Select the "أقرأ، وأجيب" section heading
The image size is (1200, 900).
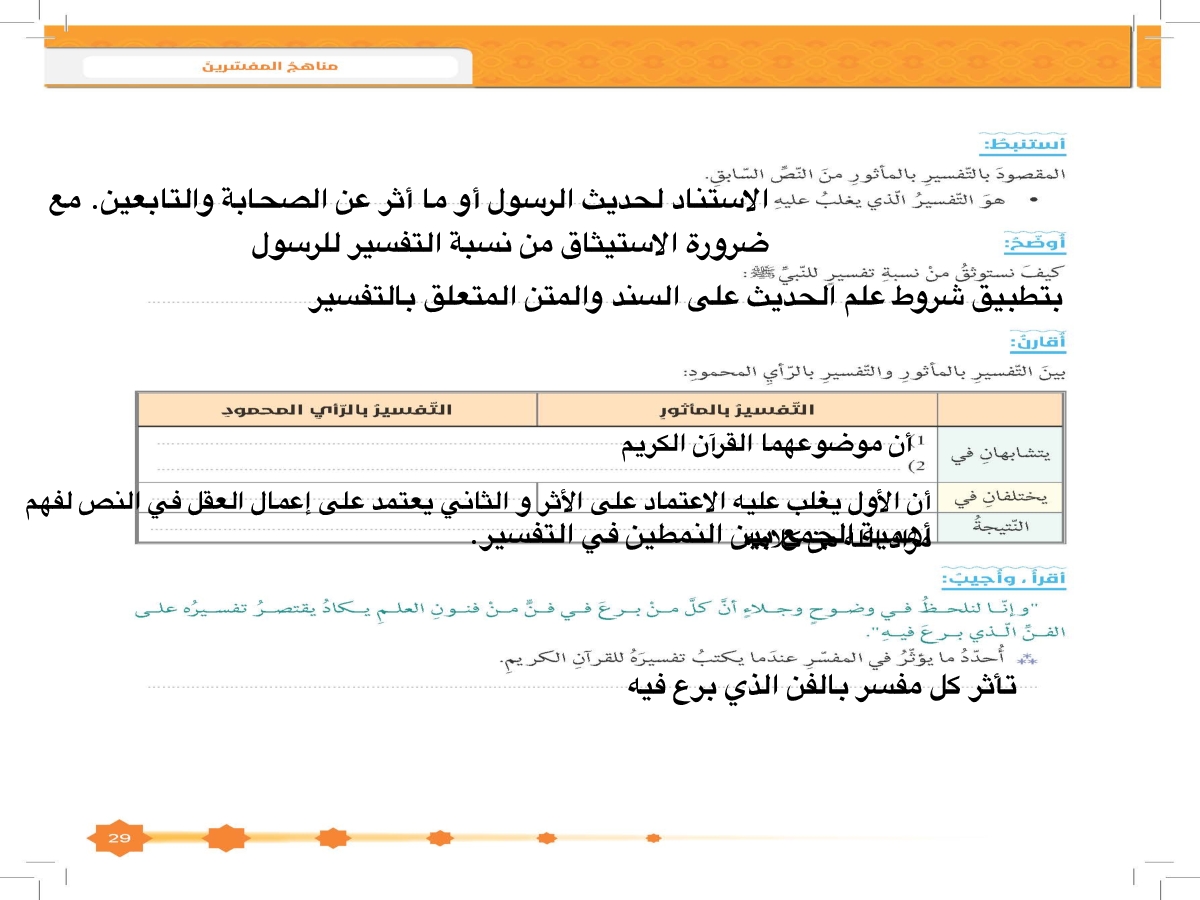pos(1004,580)
